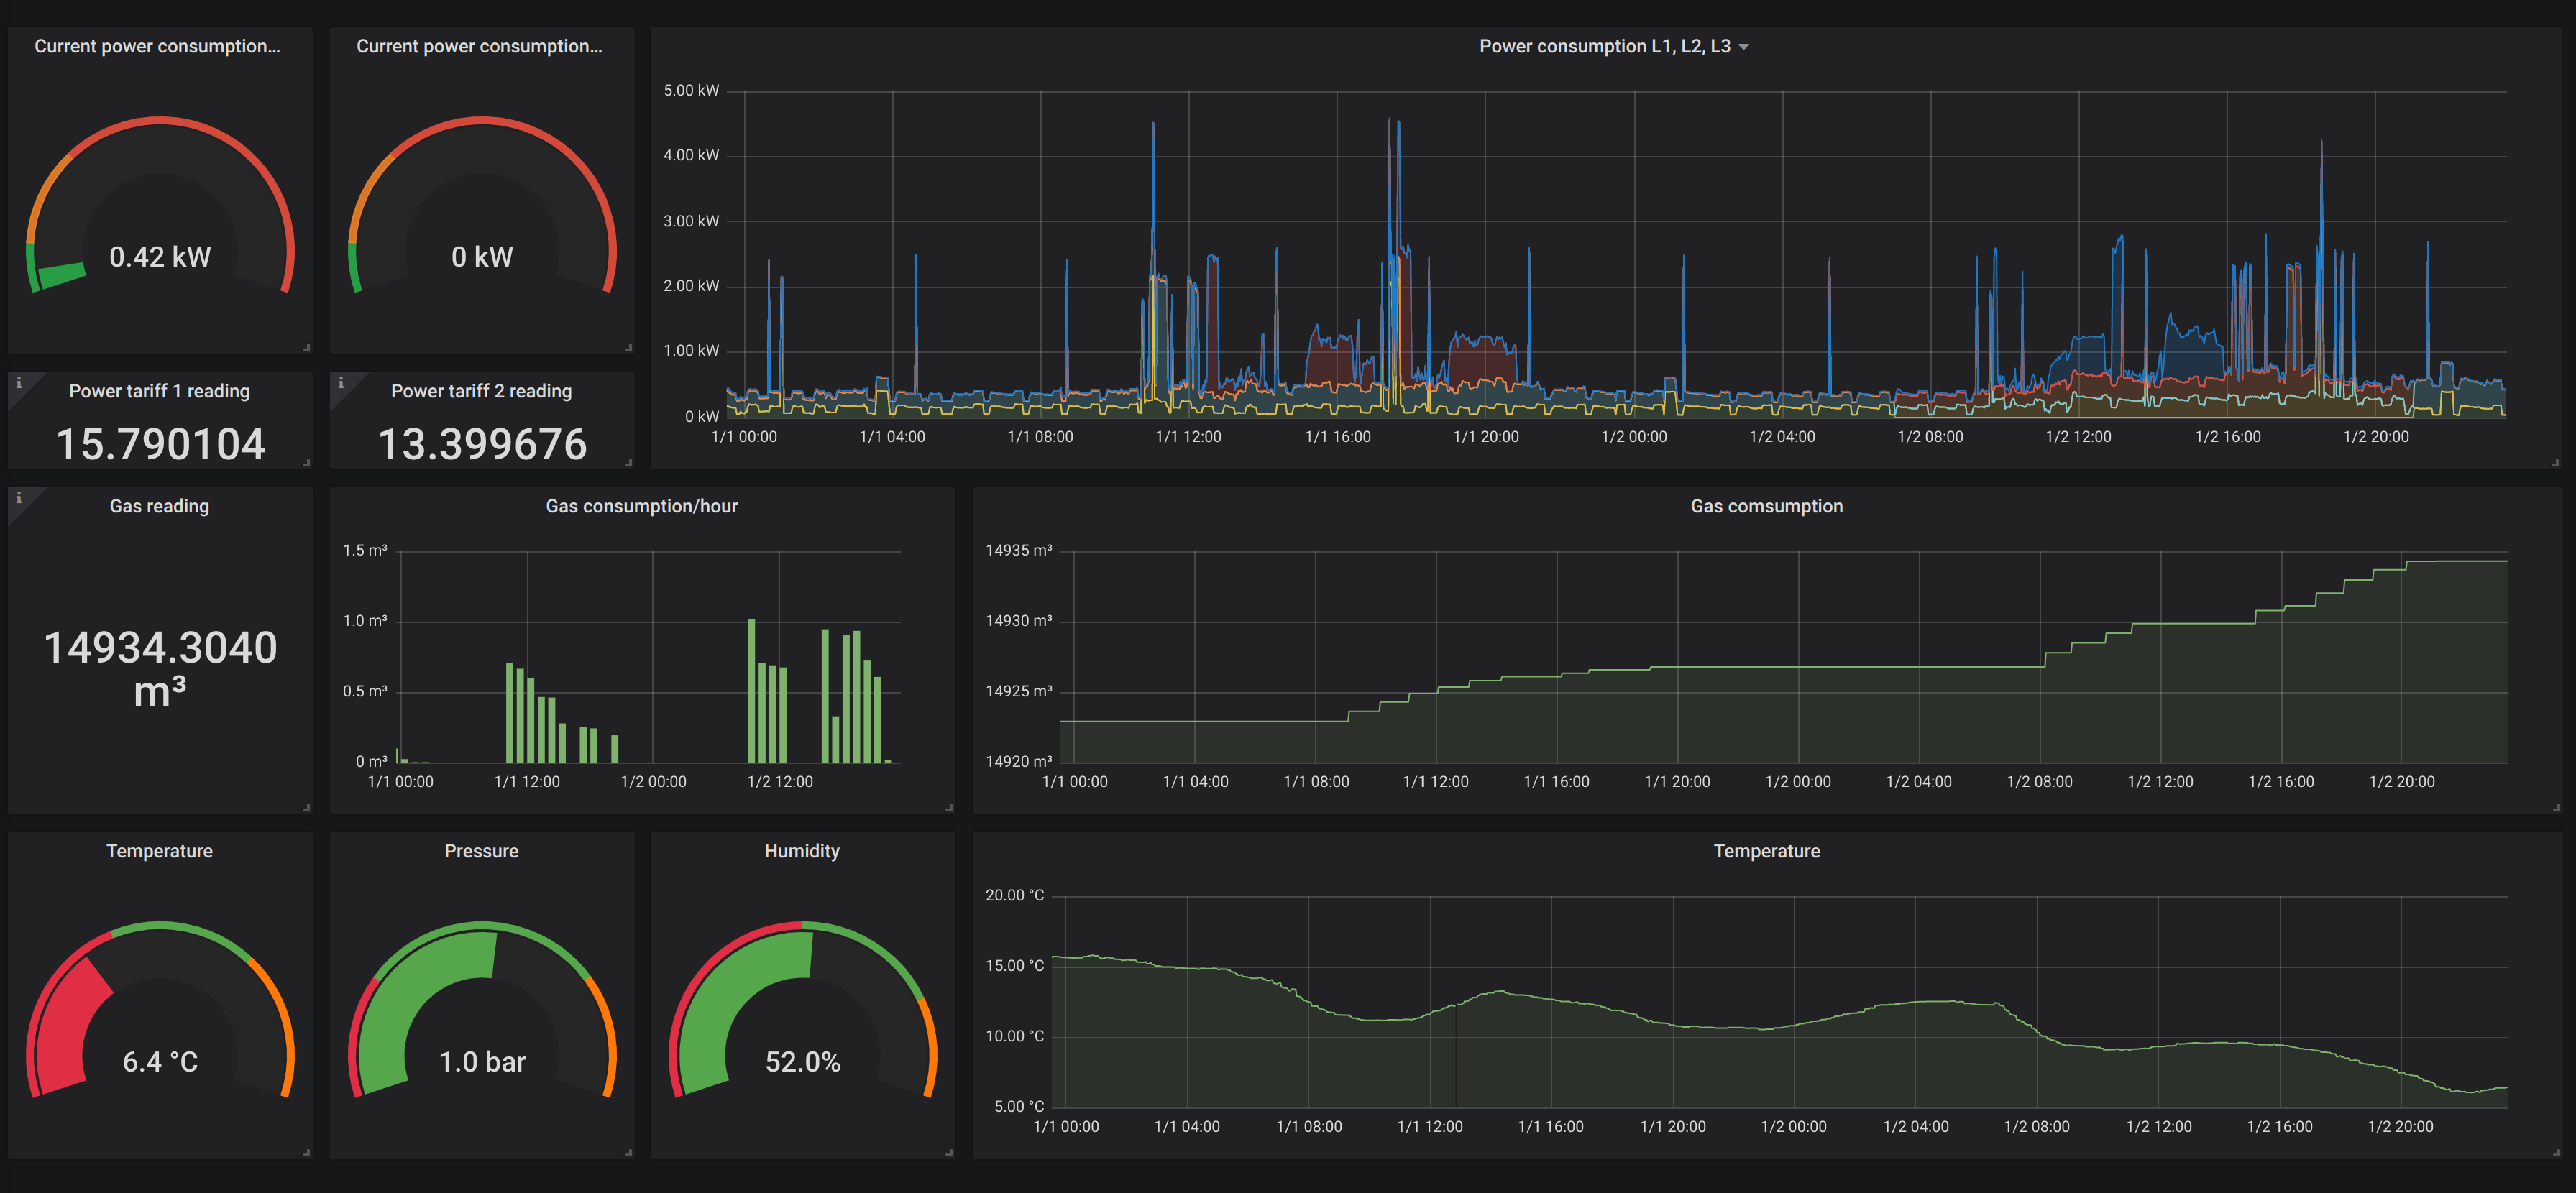Open the Gas consumption/hour panel title menu
Image resolution: width=2576 pixels, height=1193 pixels.
pyautogui.click(x=641, y=506)
